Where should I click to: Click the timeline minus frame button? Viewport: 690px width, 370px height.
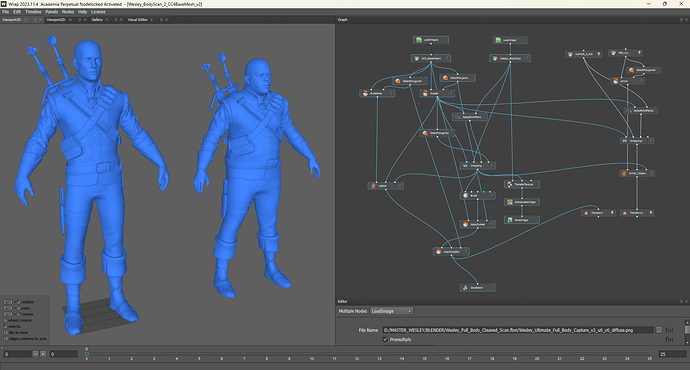[x=36, y=354]
